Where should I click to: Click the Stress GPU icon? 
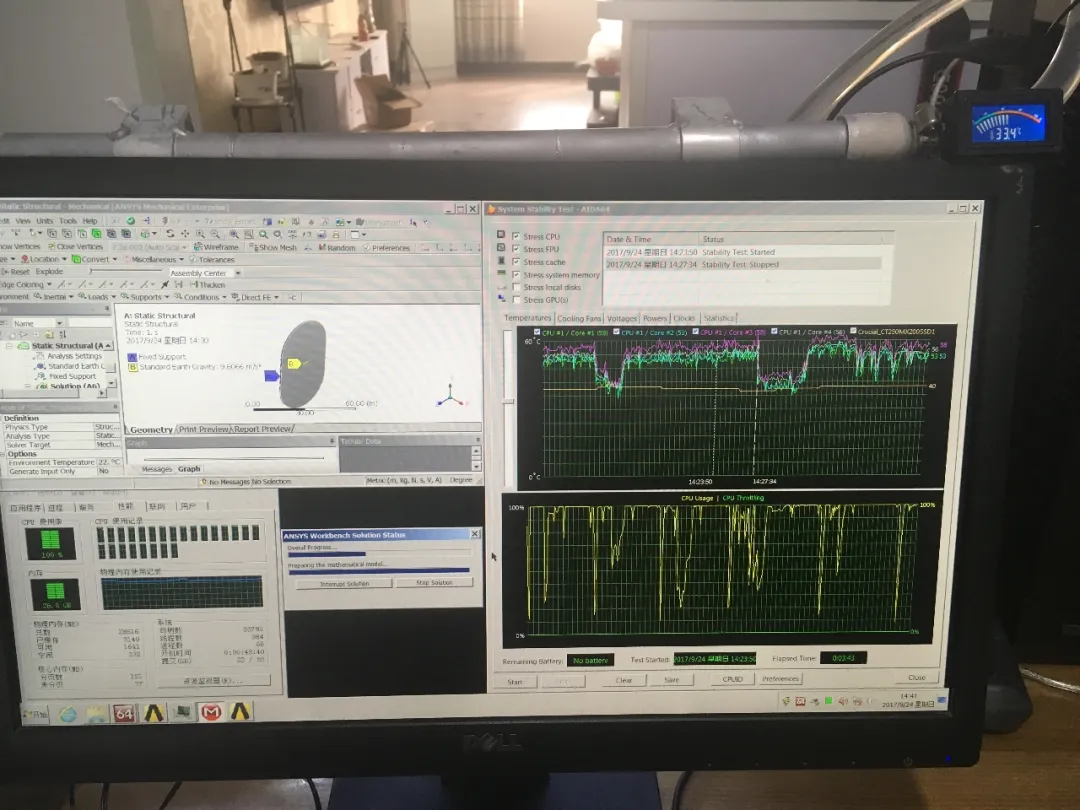(x=501, y=299)
